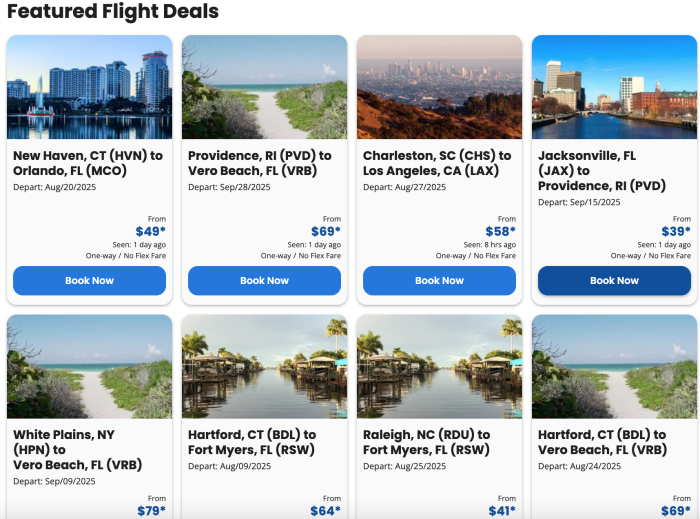The width and height of the screenshot is (700, 519).
Task: Open the Providence riverfront city image
Action: click(x=614, y=88)
